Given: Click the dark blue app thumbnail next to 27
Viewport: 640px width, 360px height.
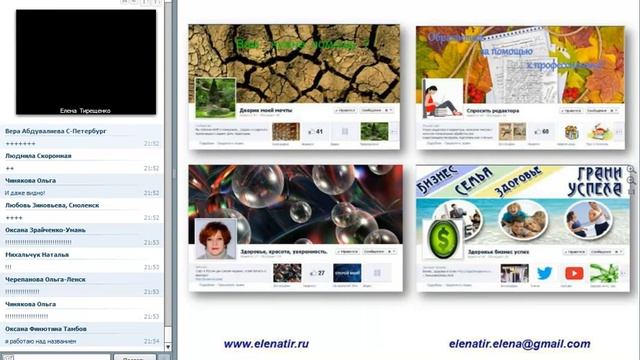Looking at the screenshot, I should [x=347, y=273].
